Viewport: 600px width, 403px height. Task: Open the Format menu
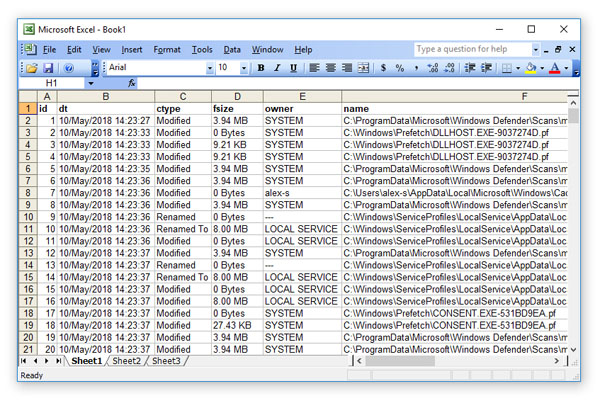[167, 50]
